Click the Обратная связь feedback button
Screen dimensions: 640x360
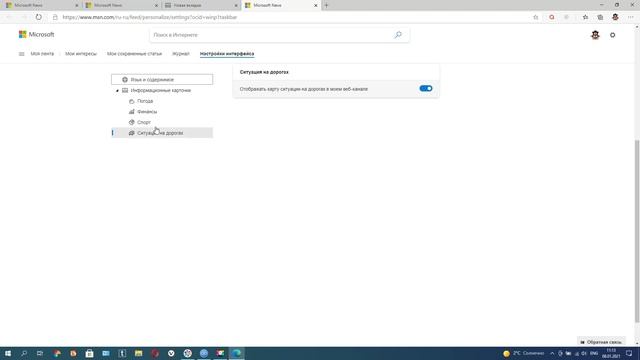pyautogui.click(x=601, y=342)
